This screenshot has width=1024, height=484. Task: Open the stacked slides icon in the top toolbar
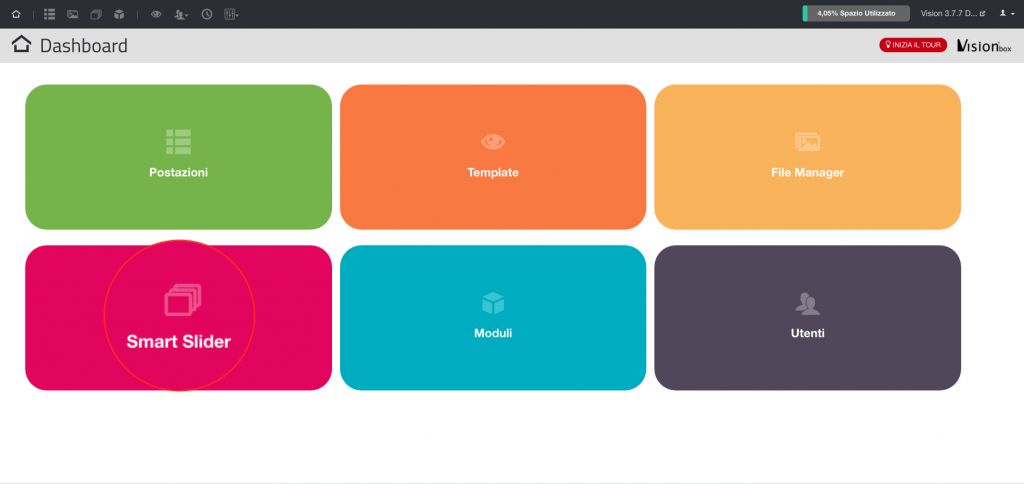96,14
